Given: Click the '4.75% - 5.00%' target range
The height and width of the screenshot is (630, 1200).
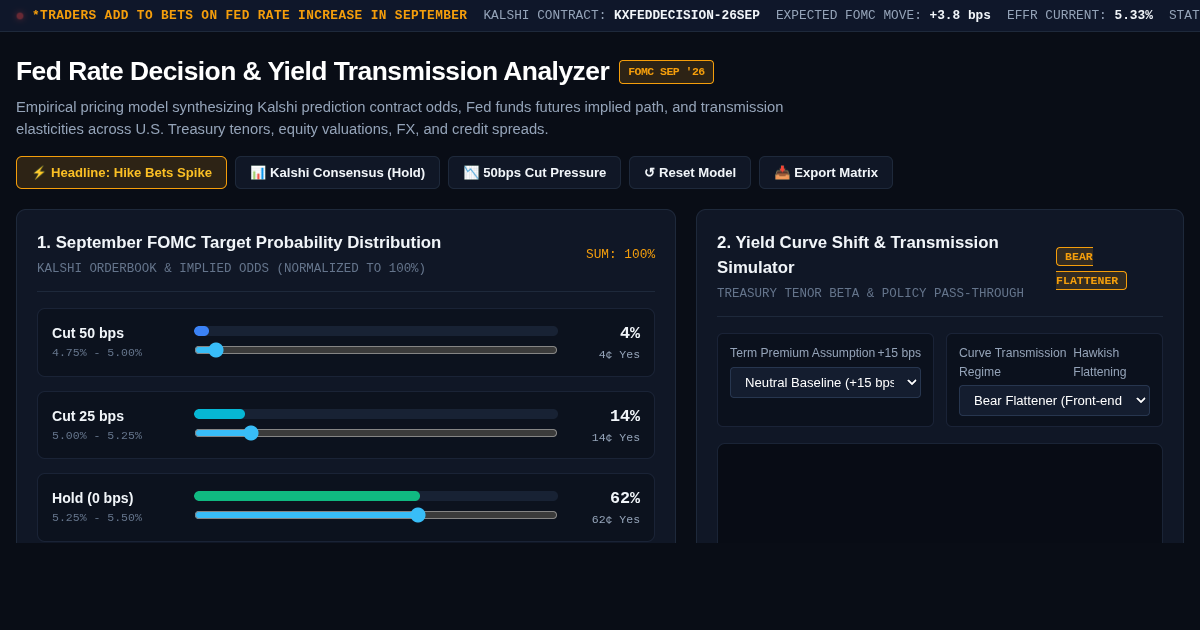Looking at the screenshot, I should tap(97, 353).
